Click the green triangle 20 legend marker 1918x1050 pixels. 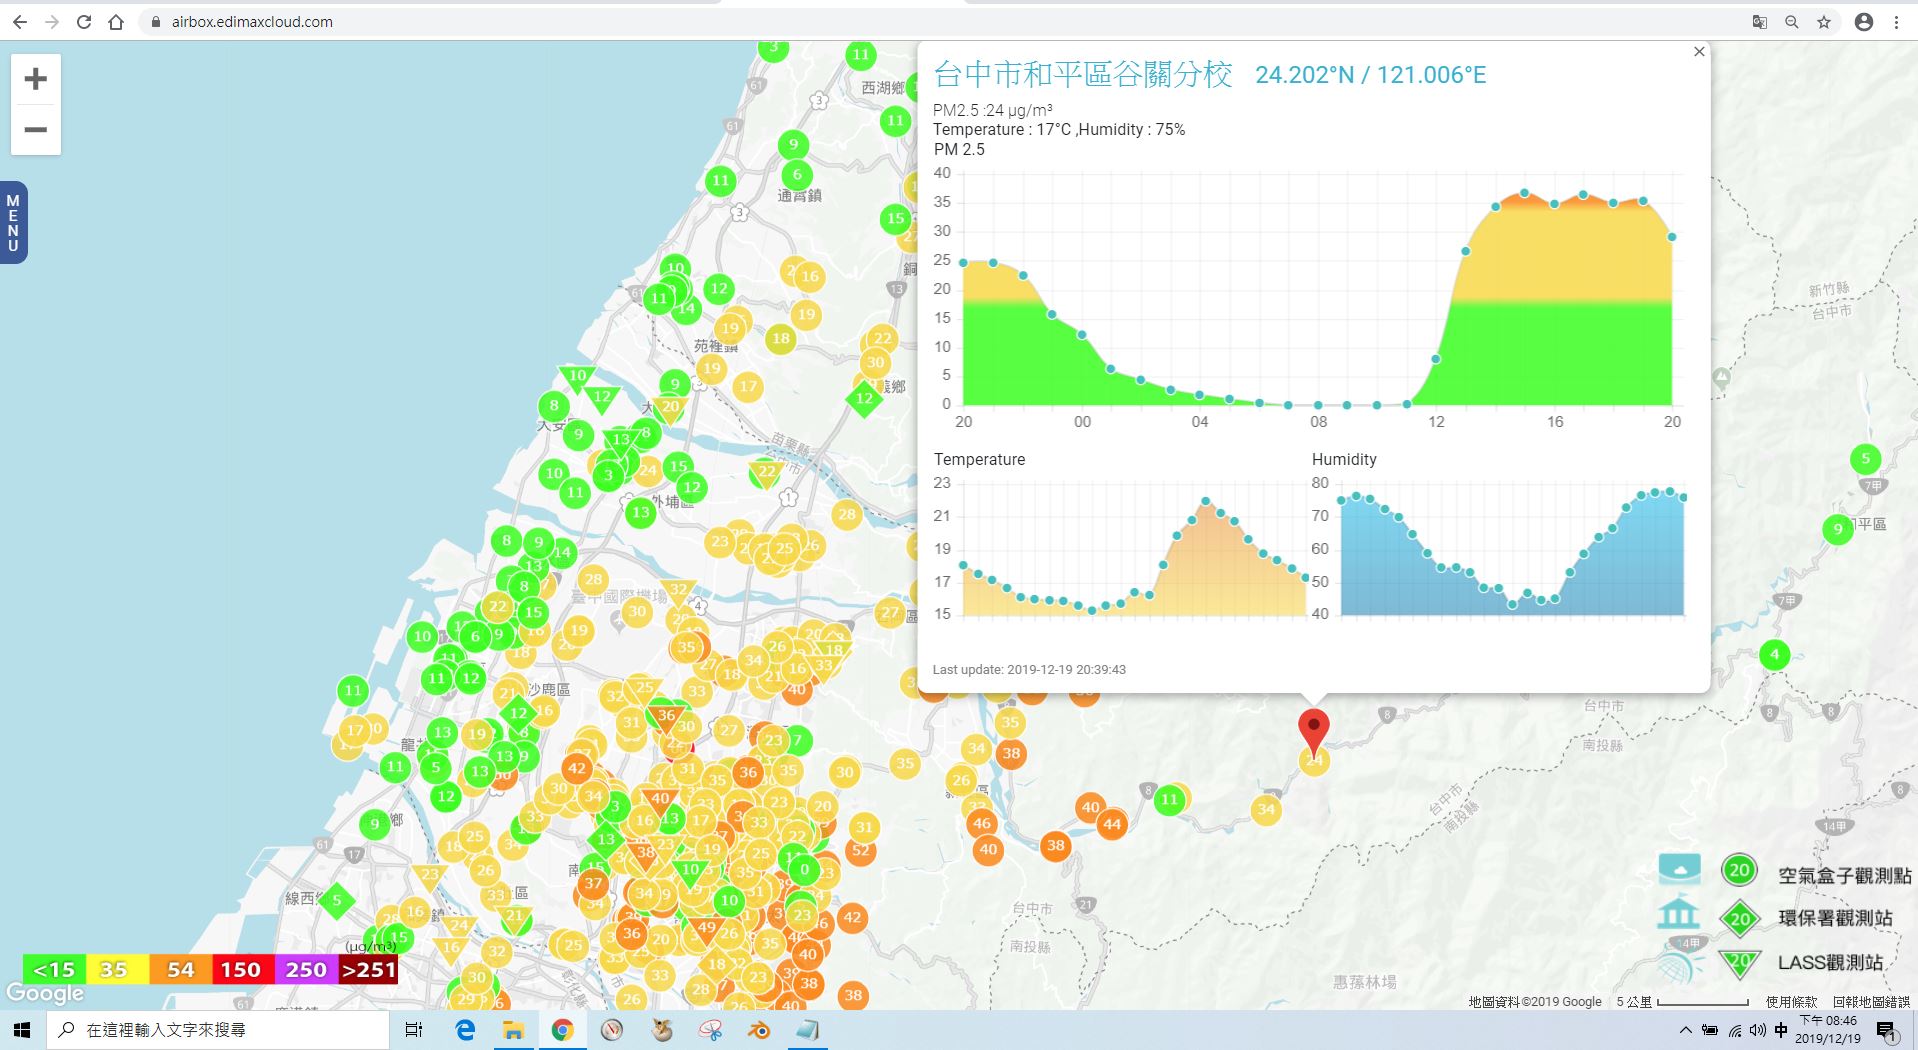pos(1740,962)
